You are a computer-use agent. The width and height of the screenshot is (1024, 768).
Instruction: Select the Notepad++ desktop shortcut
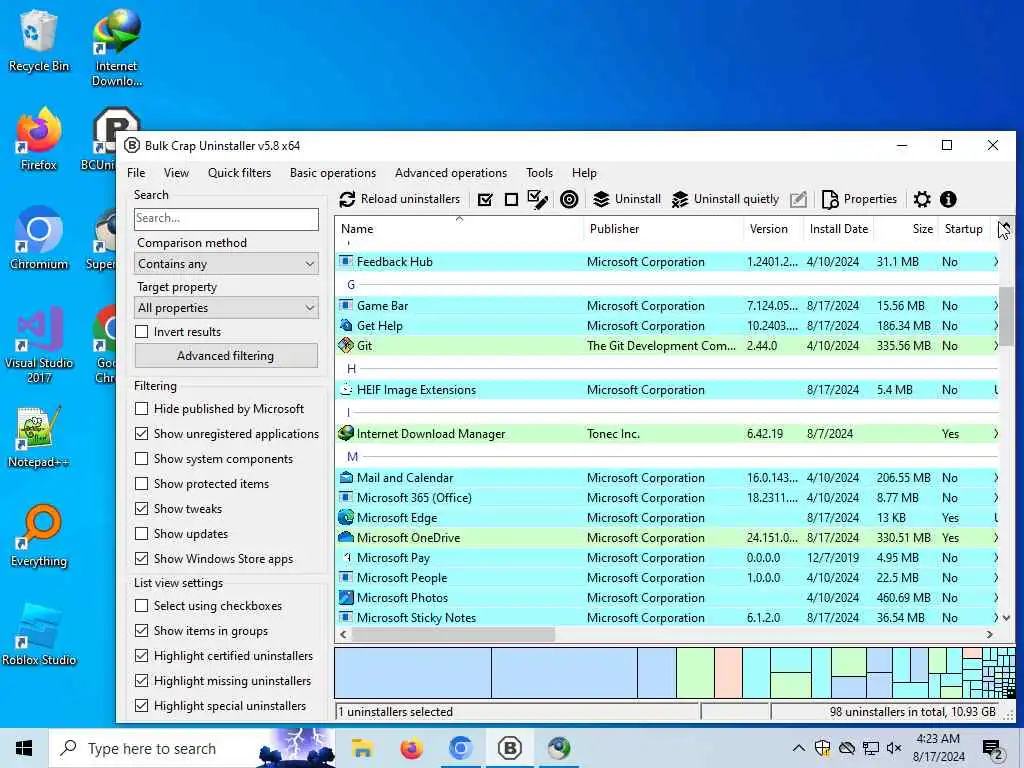tap(39, 437)
